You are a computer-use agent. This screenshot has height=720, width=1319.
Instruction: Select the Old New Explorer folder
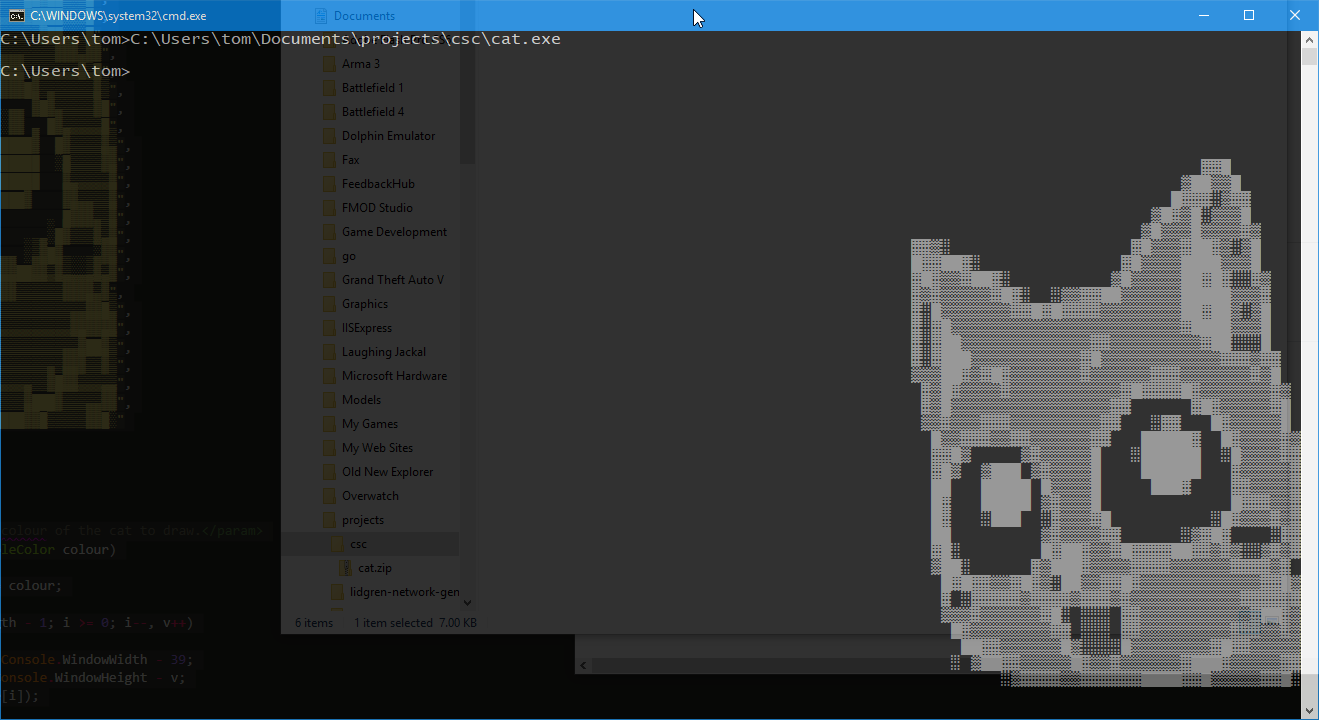coord(387,472)
